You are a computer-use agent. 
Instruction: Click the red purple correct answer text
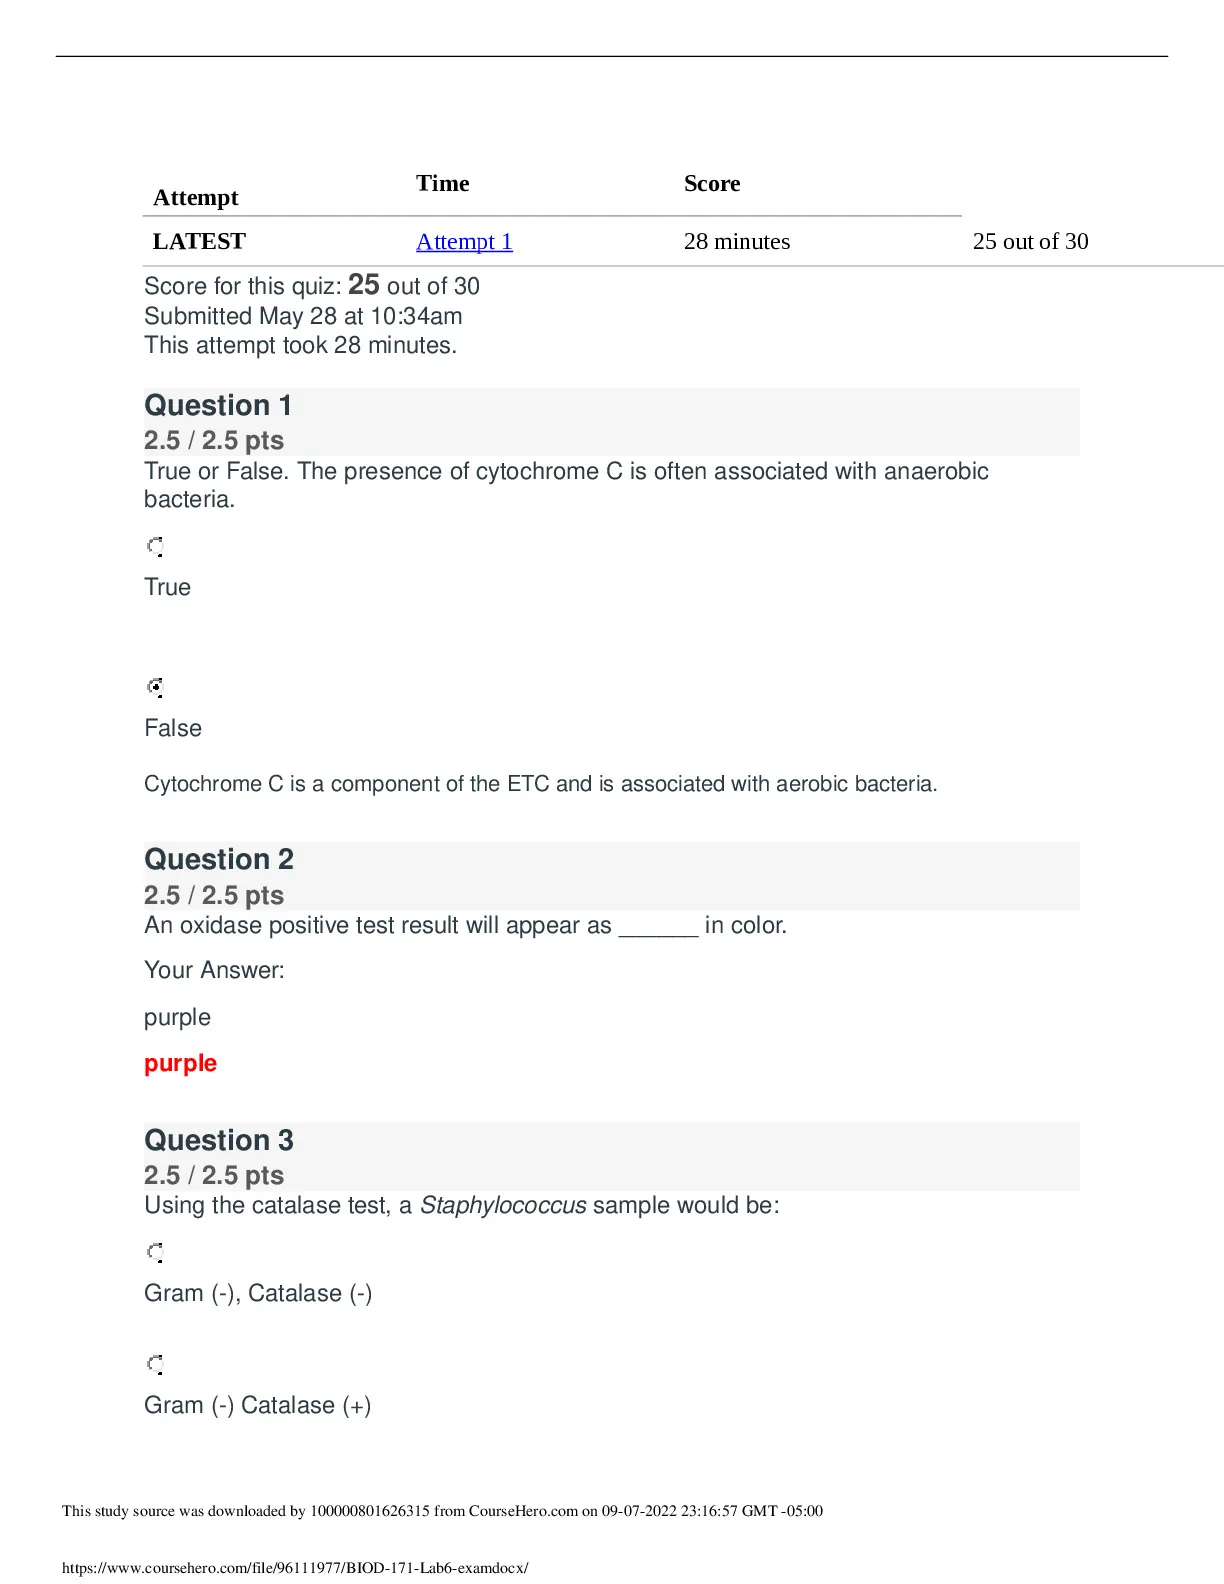pos(180,1064)
